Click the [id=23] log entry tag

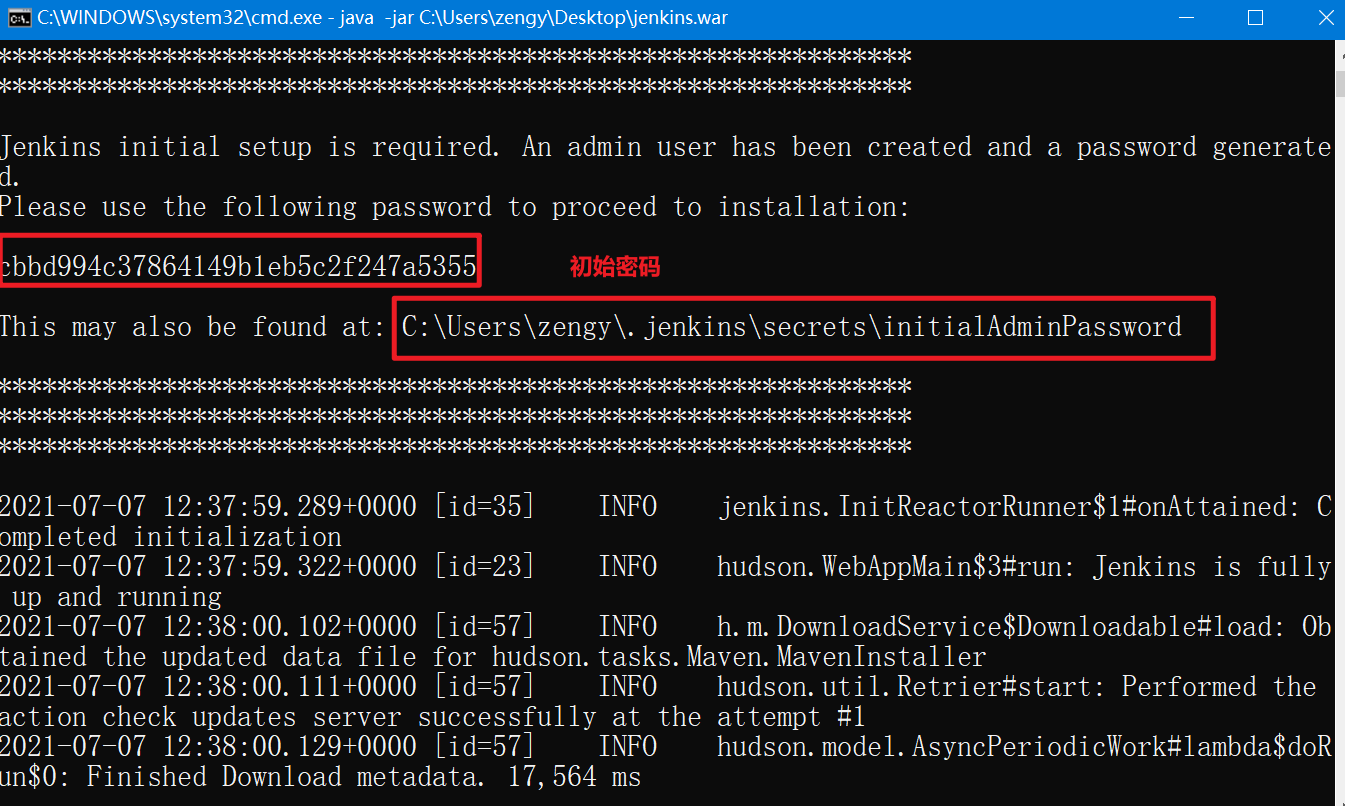(485, 567)
